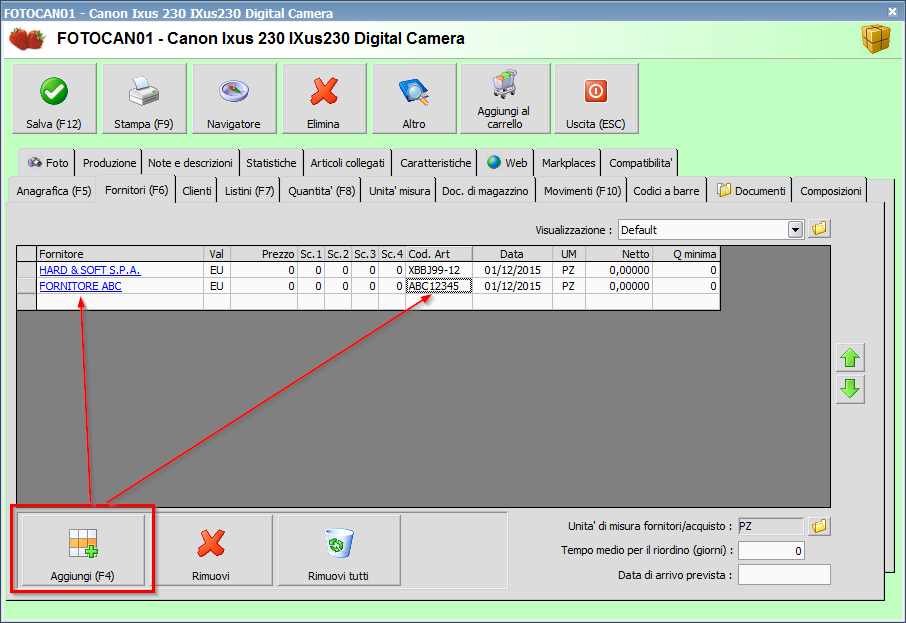Open HARD & SOFT S.P.A. supplier link
This screenshot has height=623, width=906.
[x=90, y=270]
